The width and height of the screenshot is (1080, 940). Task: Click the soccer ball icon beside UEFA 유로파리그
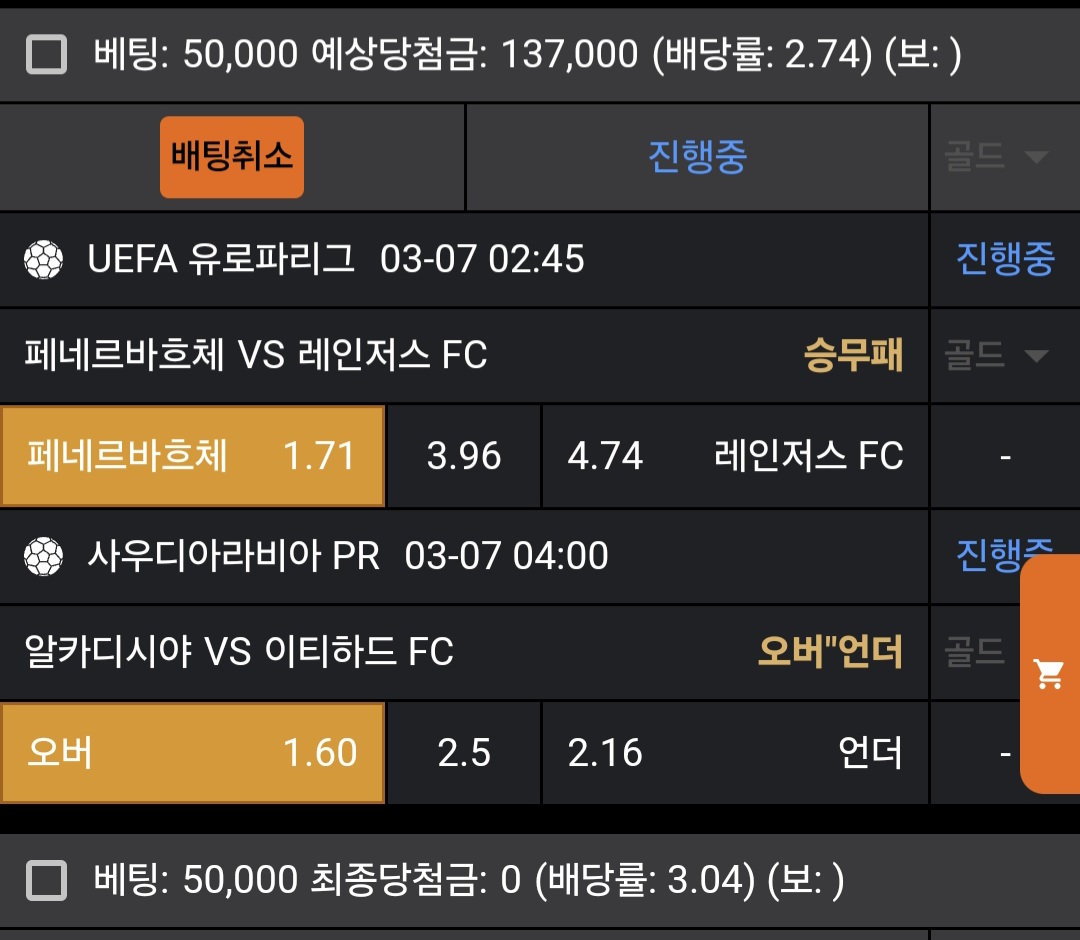click(x=44, y=260)
